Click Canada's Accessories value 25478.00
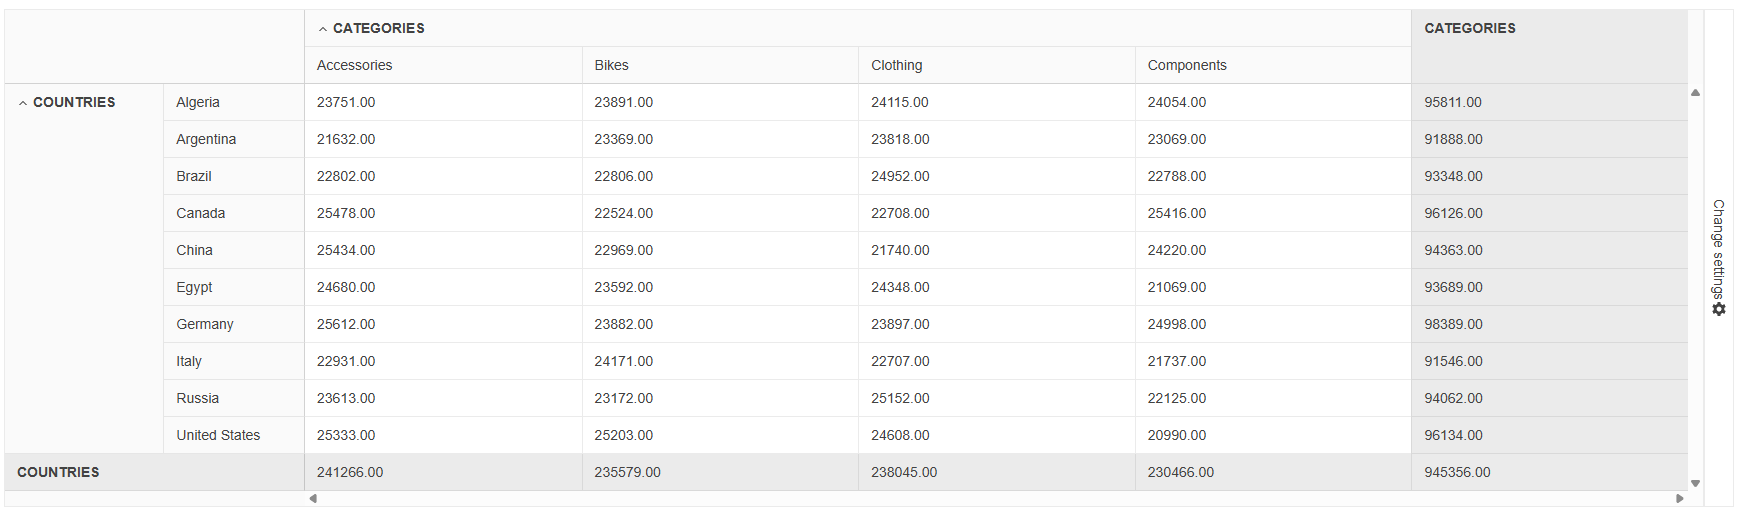This screenshot has width=1744, height=514. click(346, 213)
